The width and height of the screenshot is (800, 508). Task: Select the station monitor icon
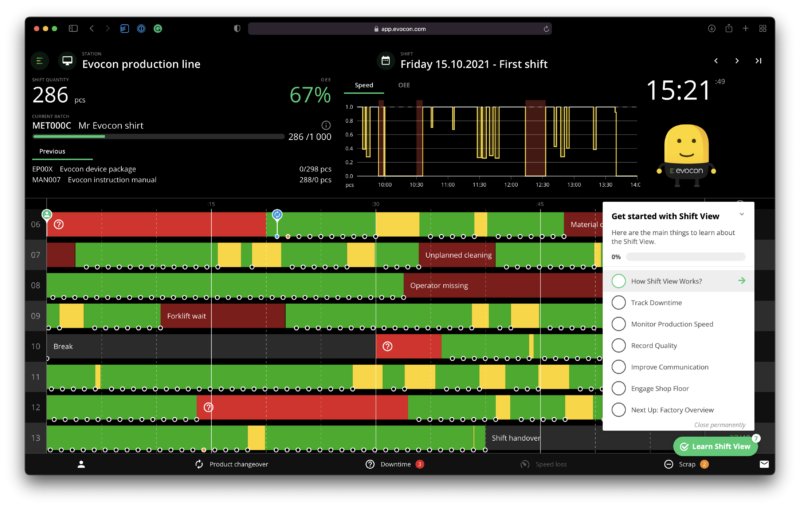pos(67,61)
